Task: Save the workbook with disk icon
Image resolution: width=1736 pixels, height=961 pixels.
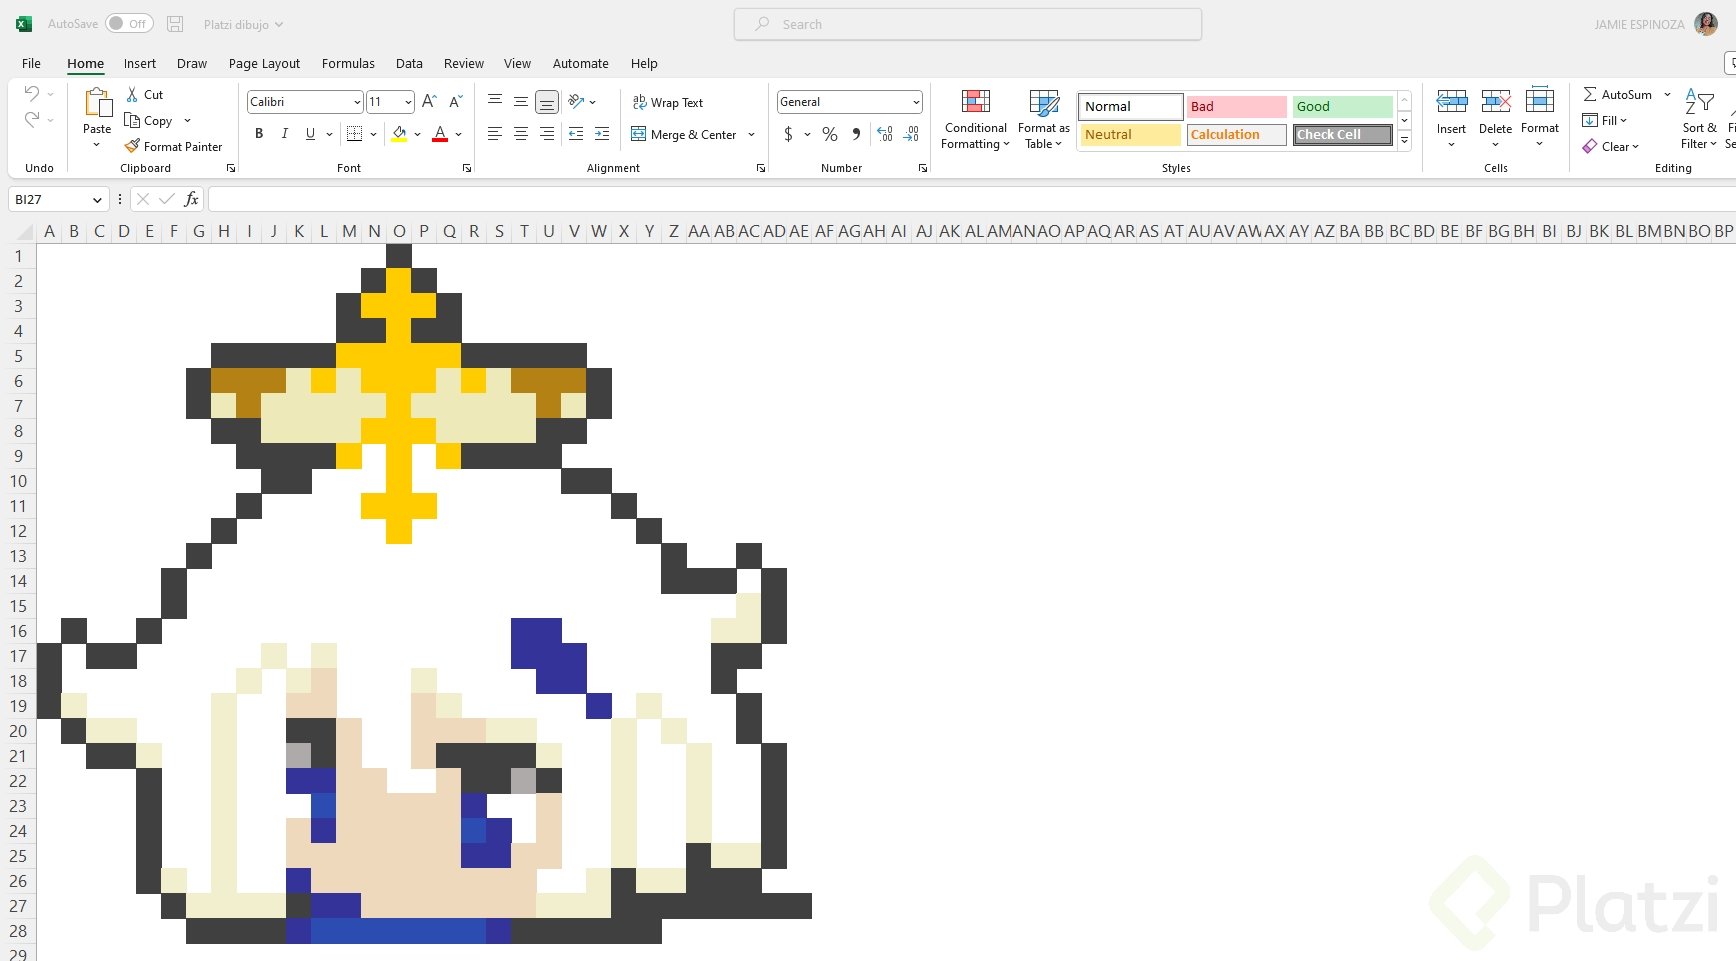Action: click(x=175, y=24)
